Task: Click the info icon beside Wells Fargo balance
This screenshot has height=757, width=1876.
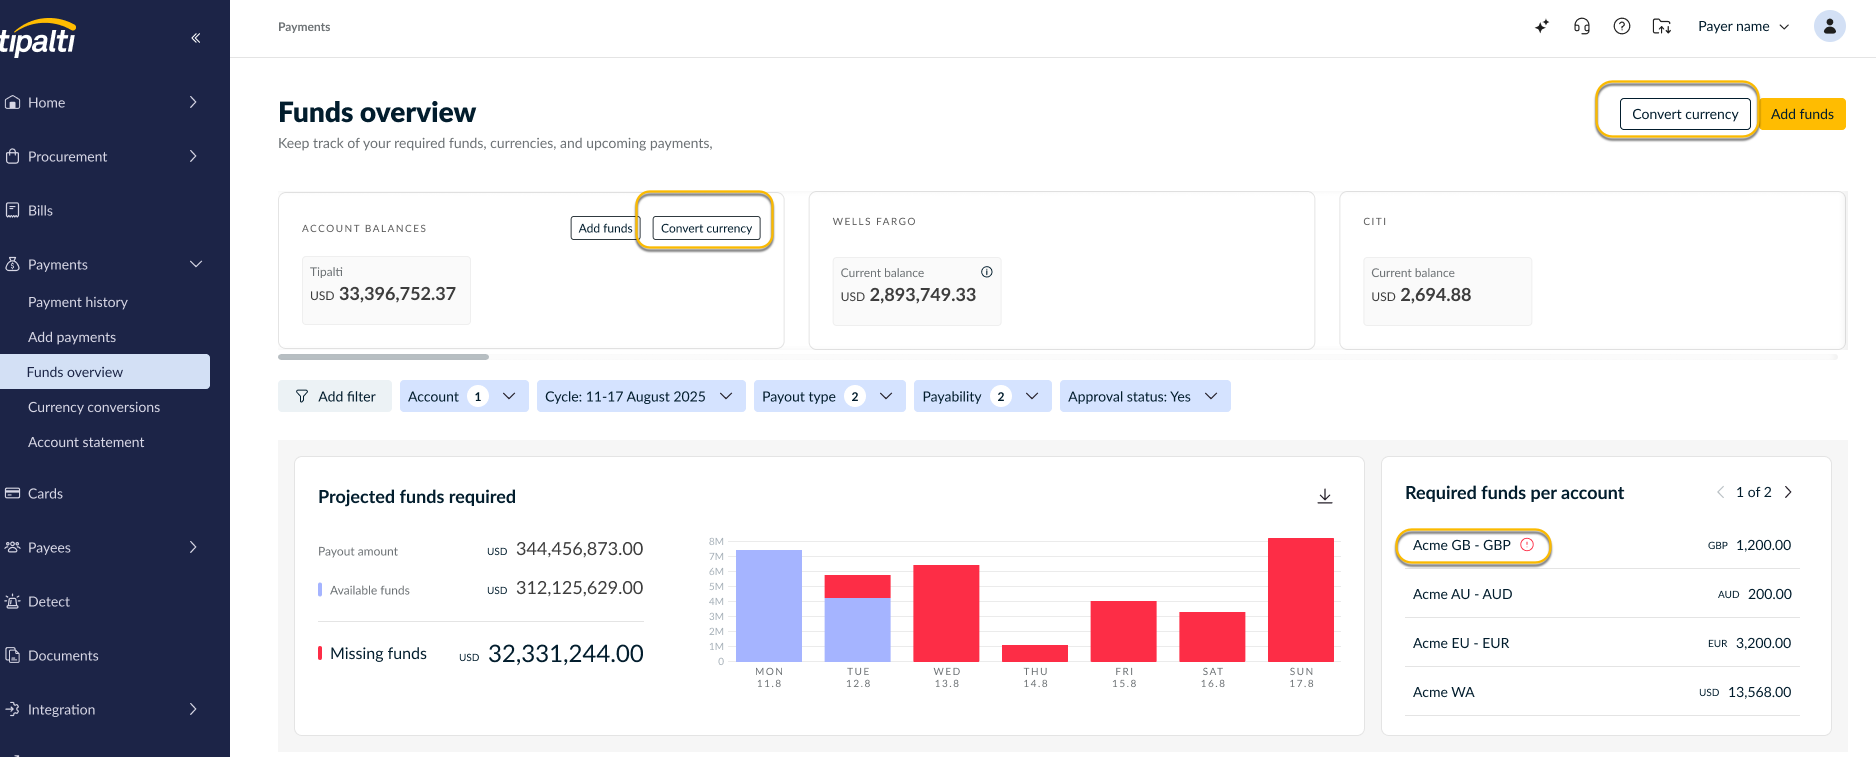Action: pos(987,272)
